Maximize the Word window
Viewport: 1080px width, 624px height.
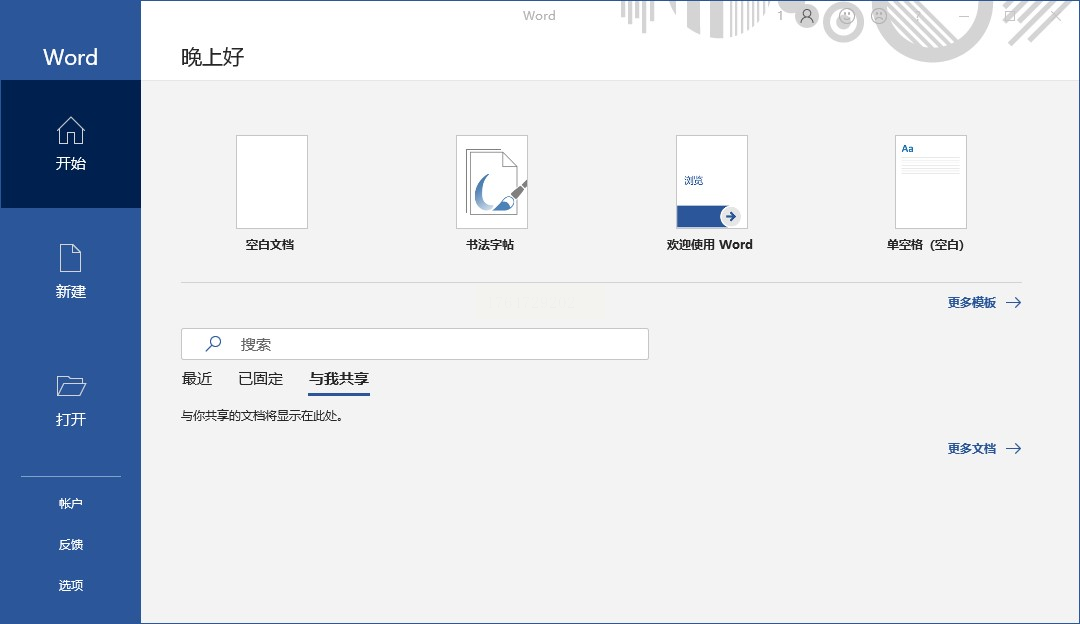tap(1010, 16)
